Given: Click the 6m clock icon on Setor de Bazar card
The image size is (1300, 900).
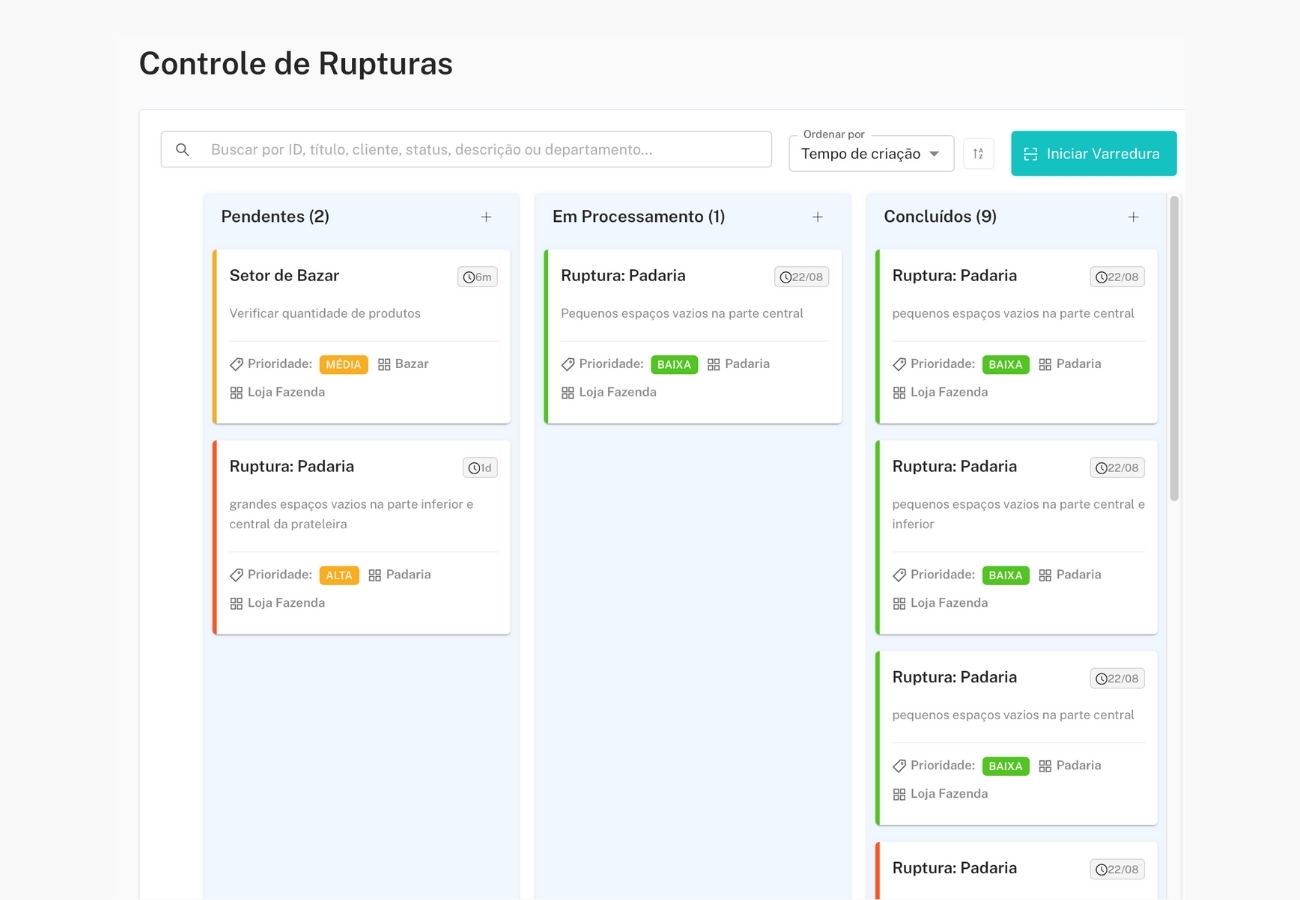Looking at the screenshot, I should (469, 277).
